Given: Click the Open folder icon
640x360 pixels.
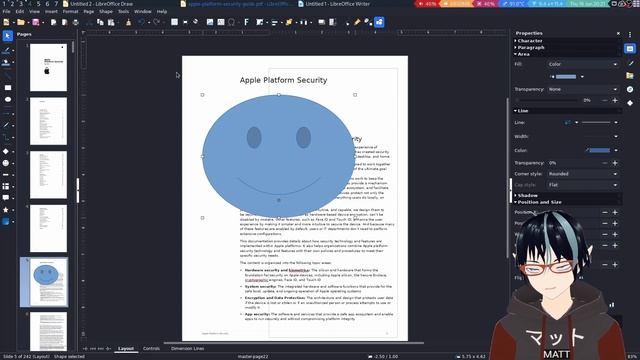Looking at the screenshot, I should (x=20, y=22).
